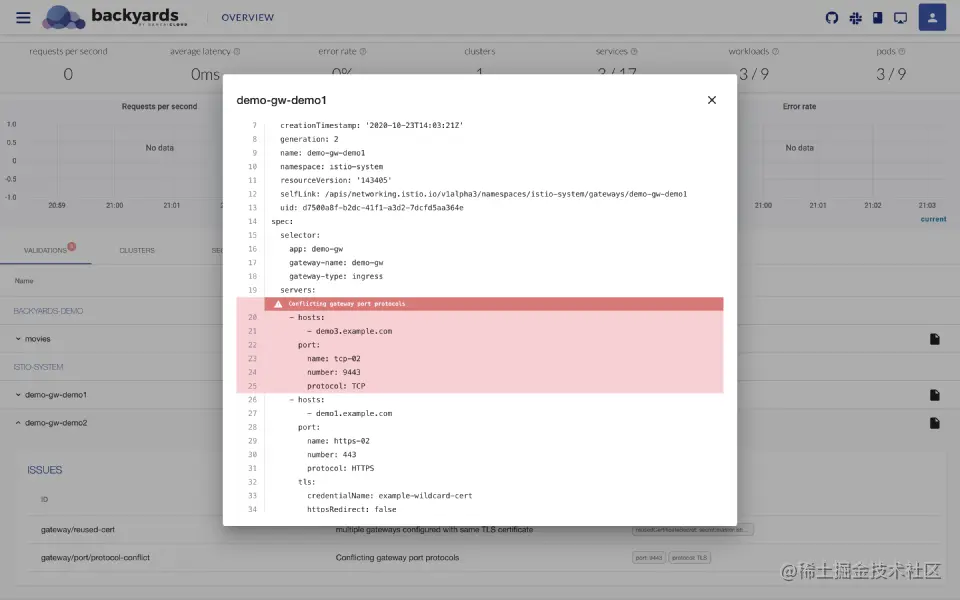Click line 'number: 443' in YAML
Viewport: 960px width, 600px height.
pos(331,454)
